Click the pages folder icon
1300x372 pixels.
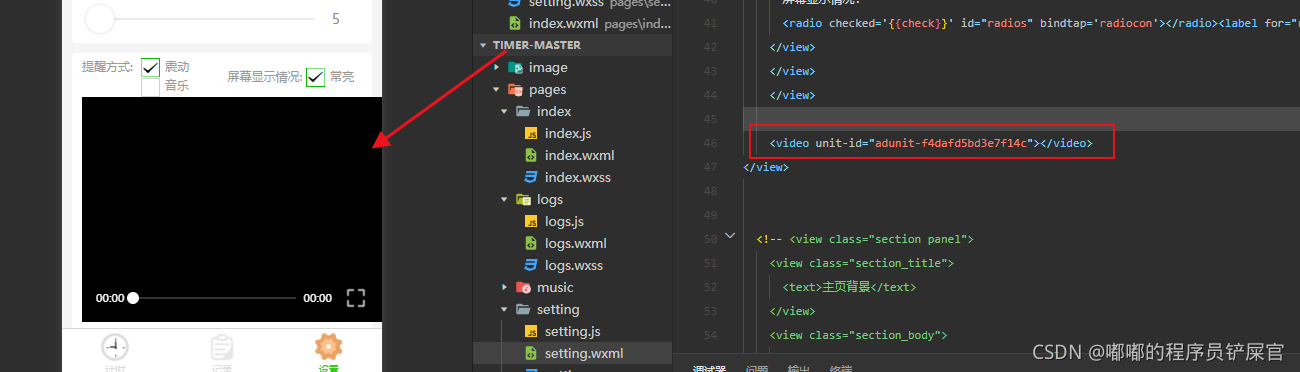tap(516, 89)
